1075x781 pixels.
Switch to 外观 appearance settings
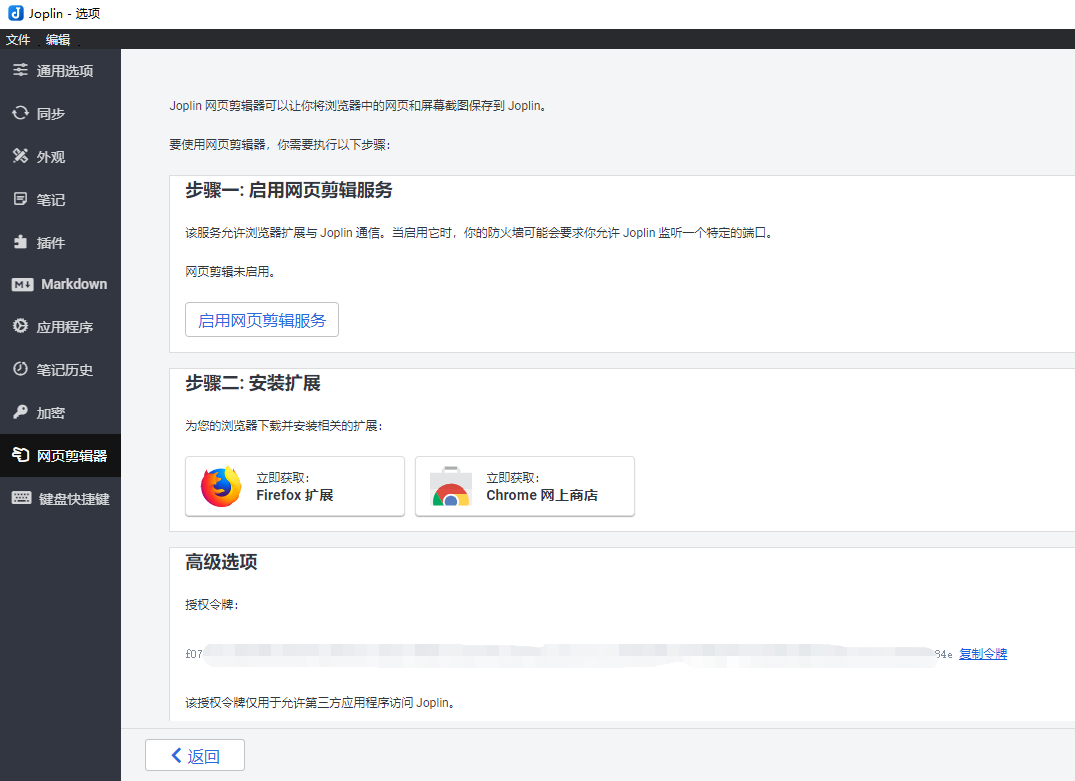60,156
